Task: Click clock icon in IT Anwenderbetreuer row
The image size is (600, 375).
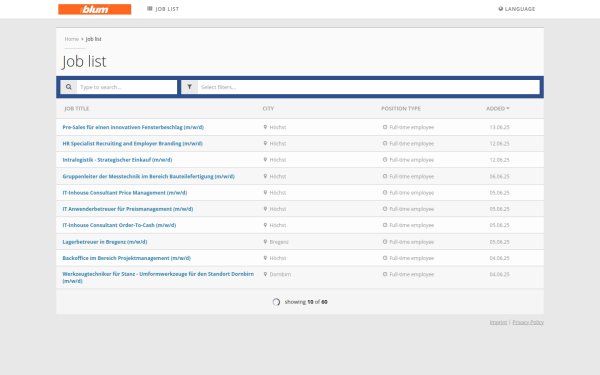Action: (x=385, y=209)
